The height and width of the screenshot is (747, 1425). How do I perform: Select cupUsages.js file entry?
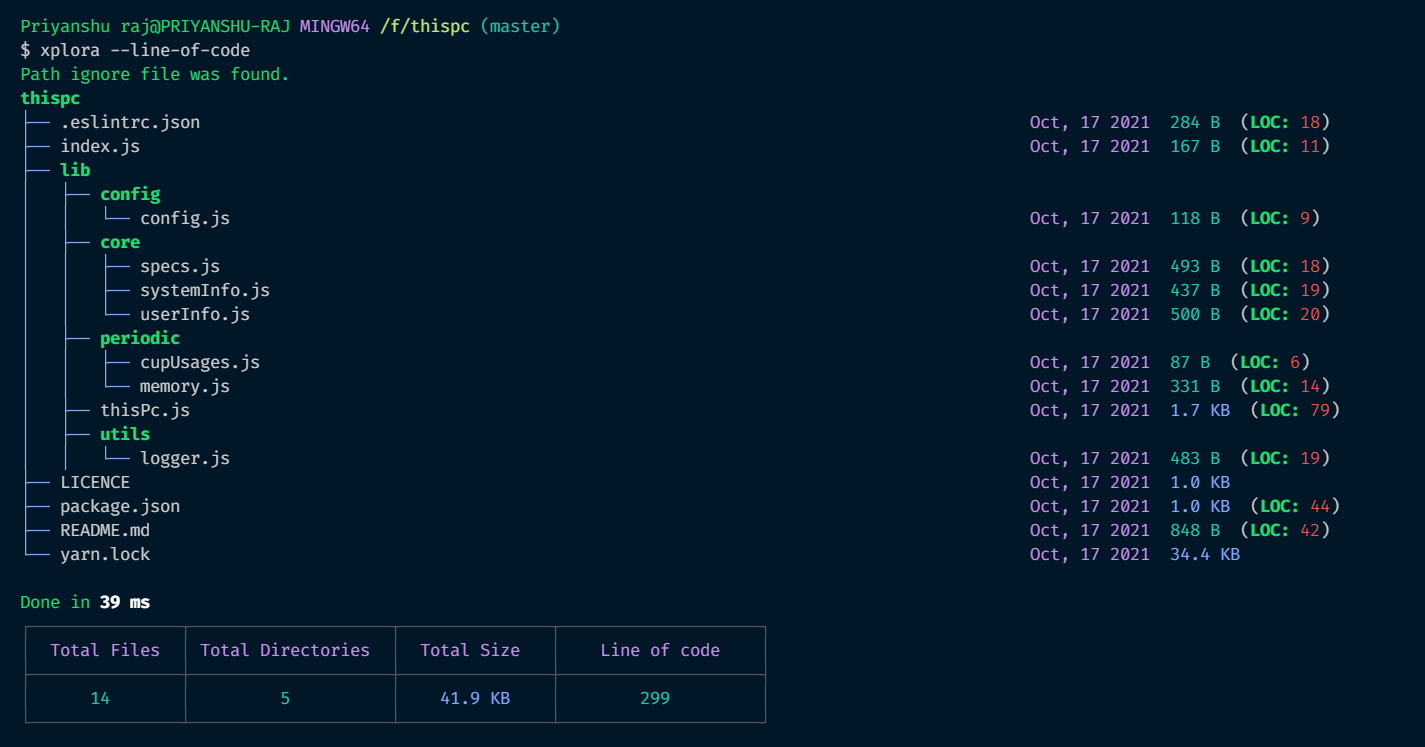point(200,362)
